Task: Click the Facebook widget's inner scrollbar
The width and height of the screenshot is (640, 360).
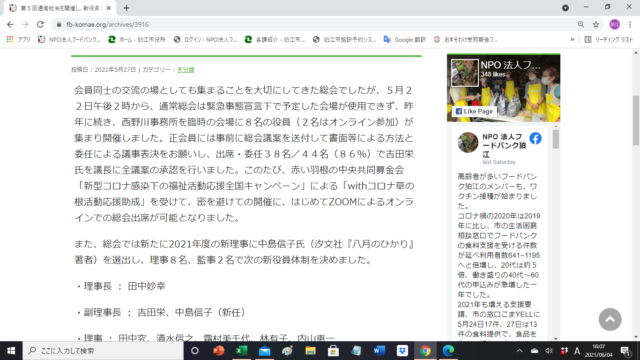Action: [556, 140]
